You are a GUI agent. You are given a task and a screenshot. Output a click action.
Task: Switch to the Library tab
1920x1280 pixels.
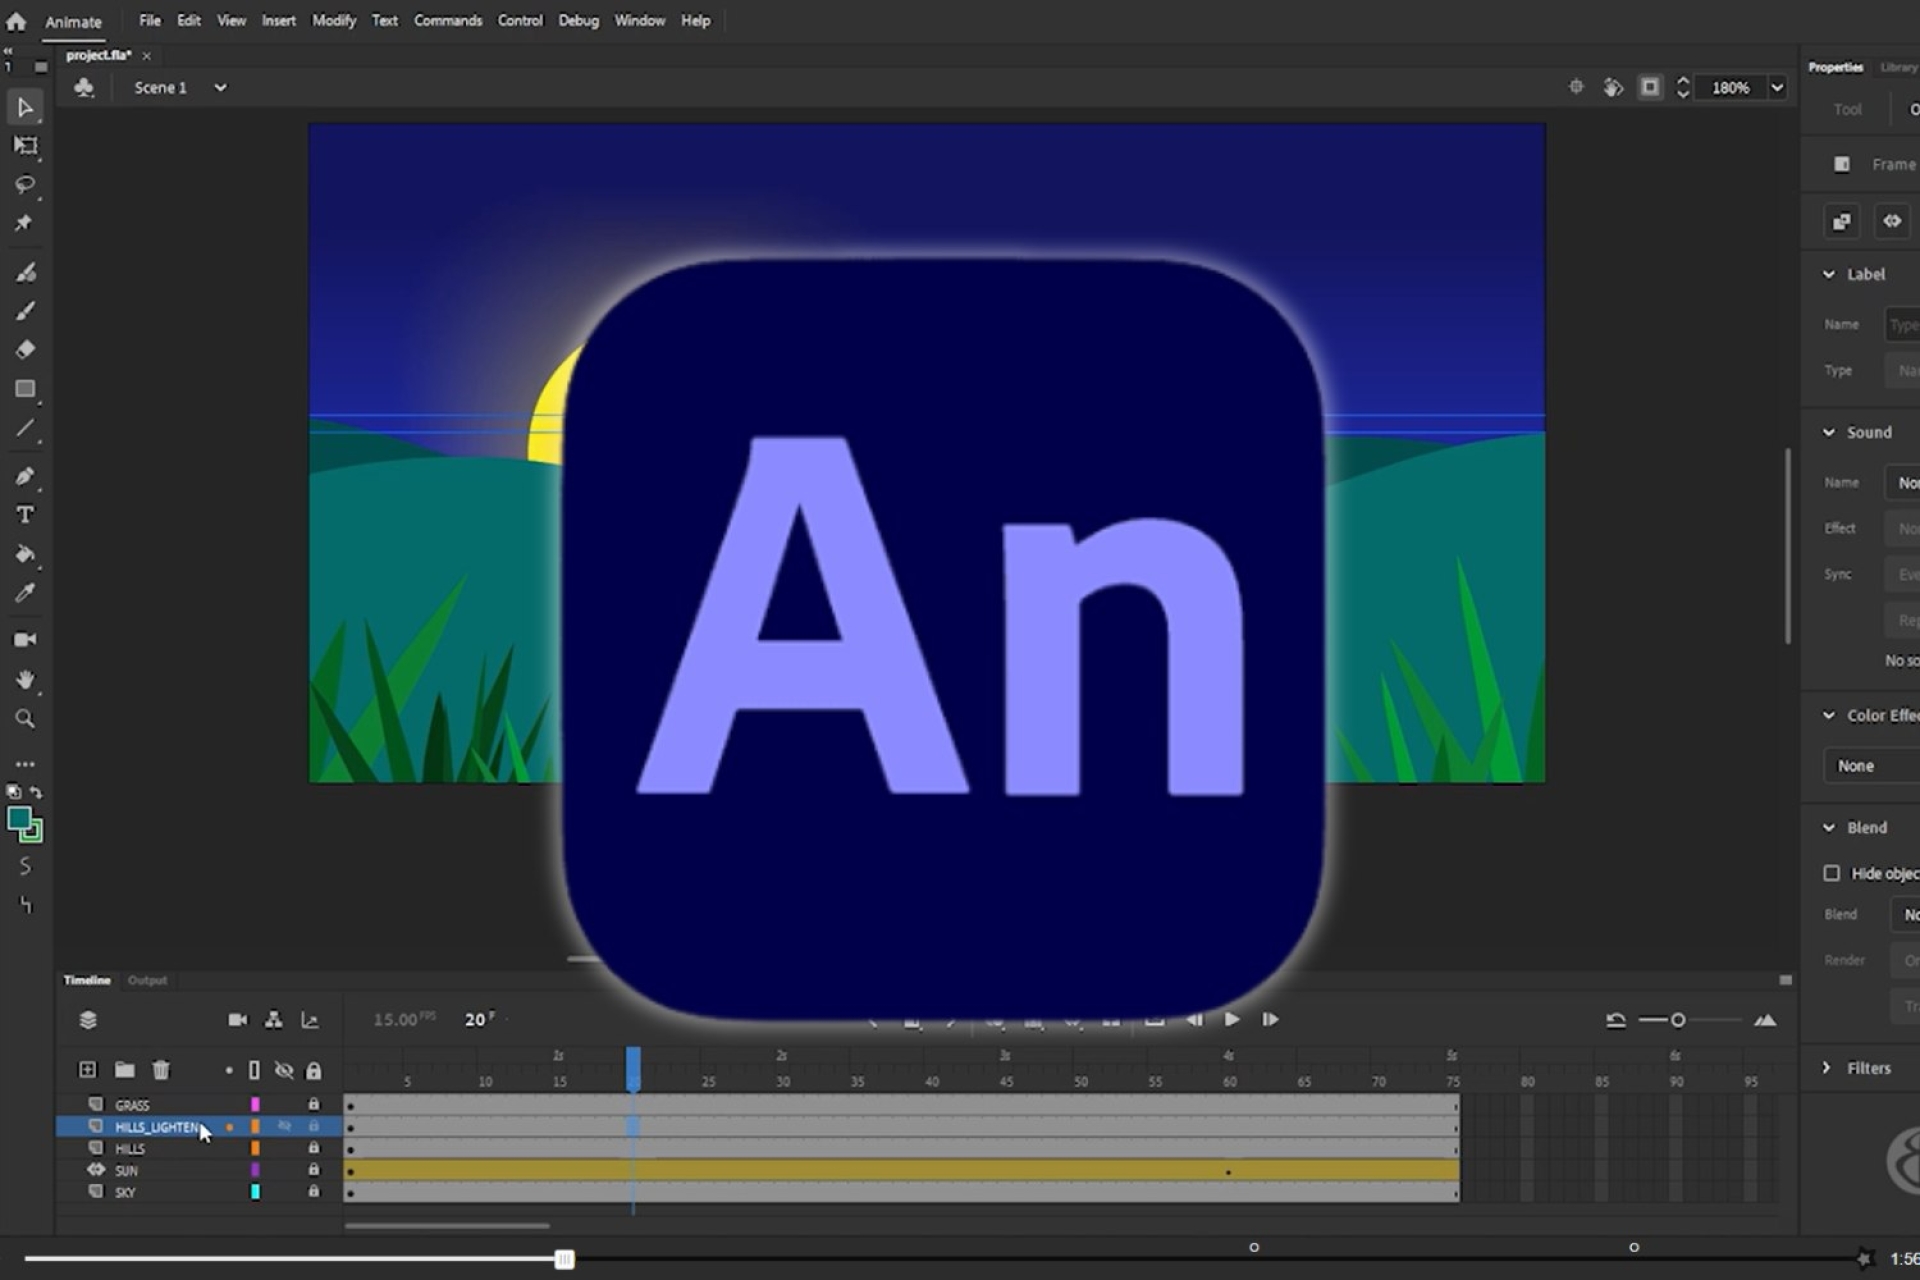click(x=1898, y=67)
